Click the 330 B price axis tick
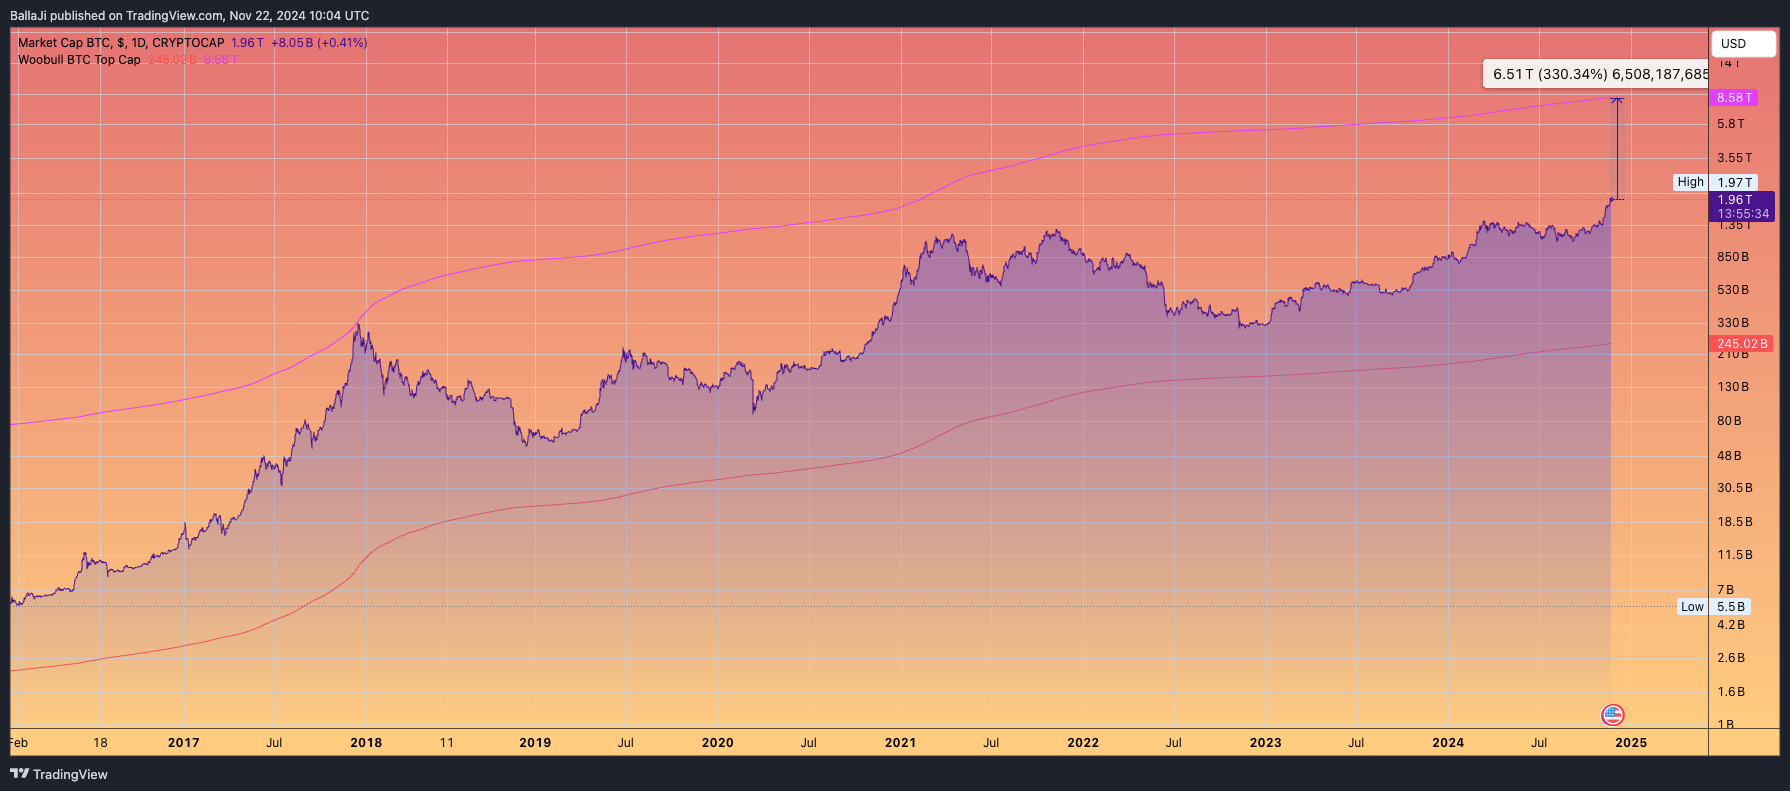 click(1733, 323)
